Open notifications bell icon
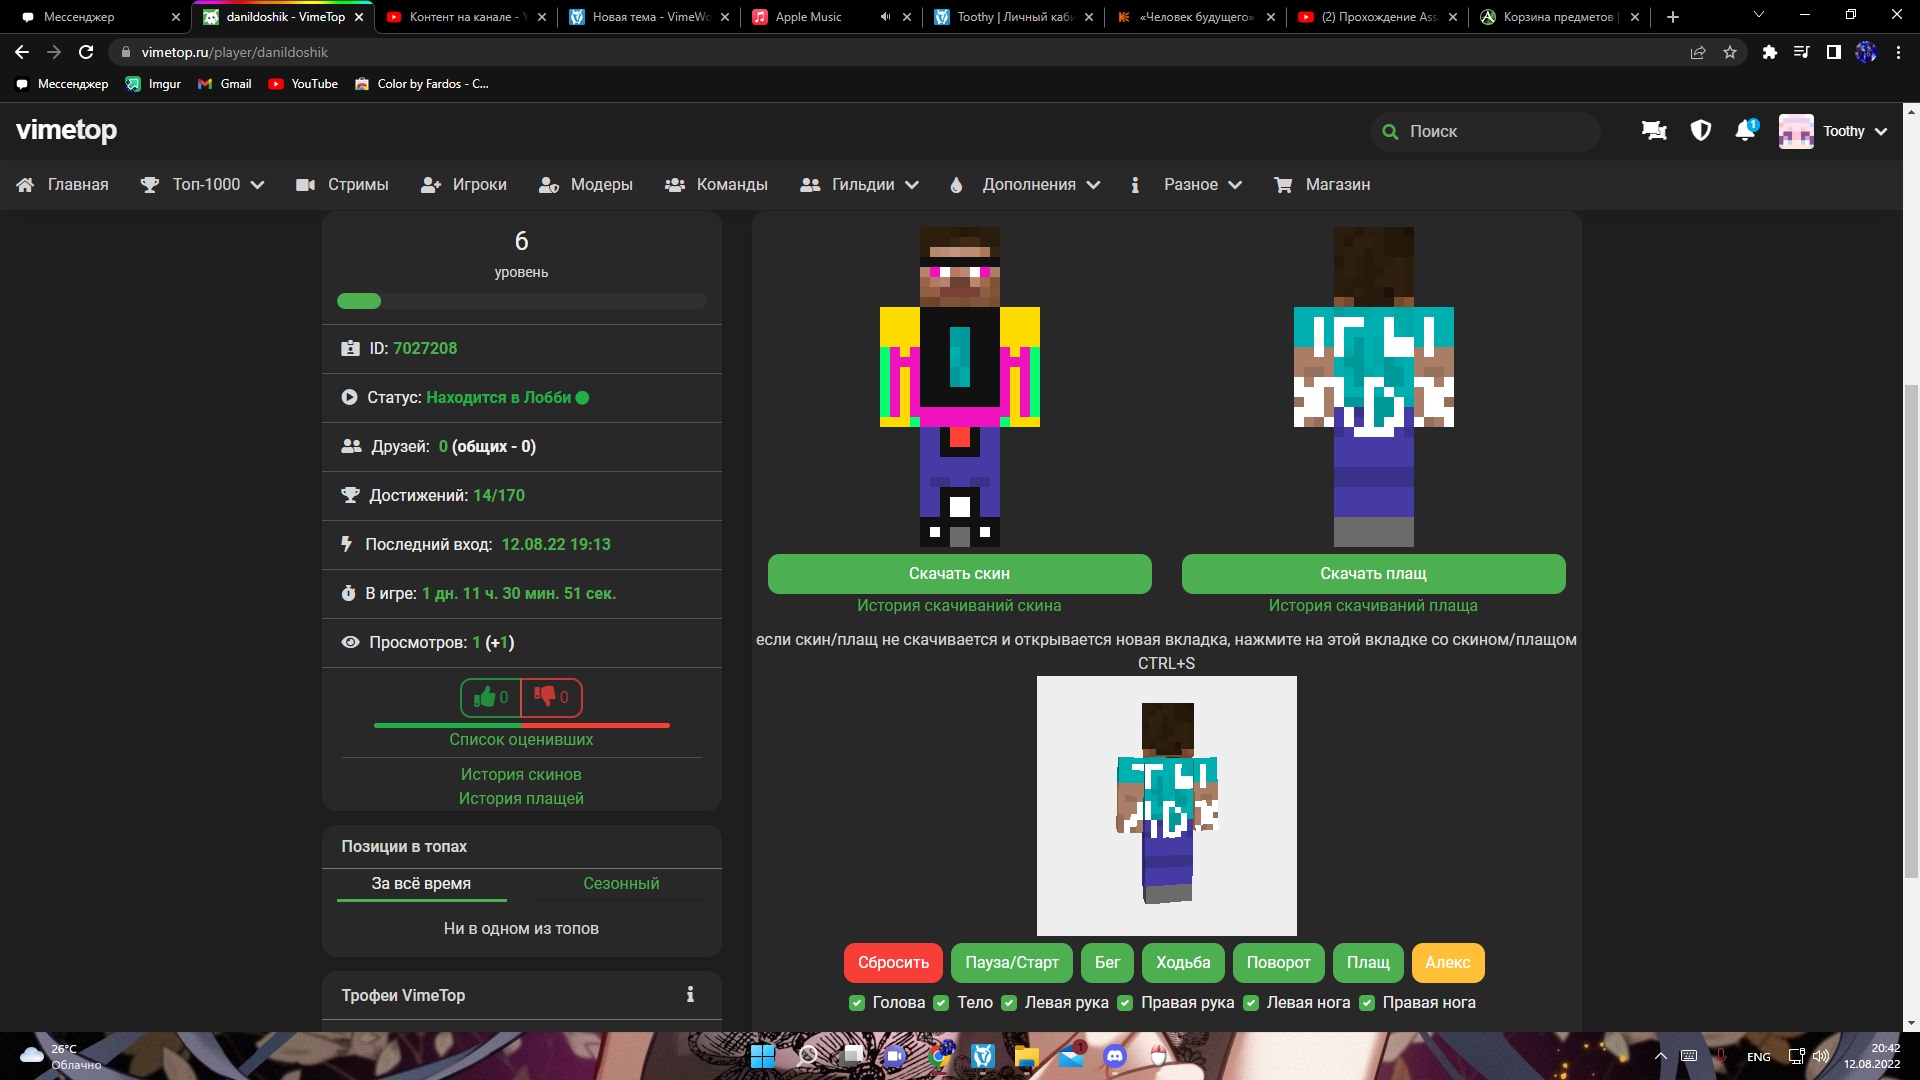 click(1745, 131)
